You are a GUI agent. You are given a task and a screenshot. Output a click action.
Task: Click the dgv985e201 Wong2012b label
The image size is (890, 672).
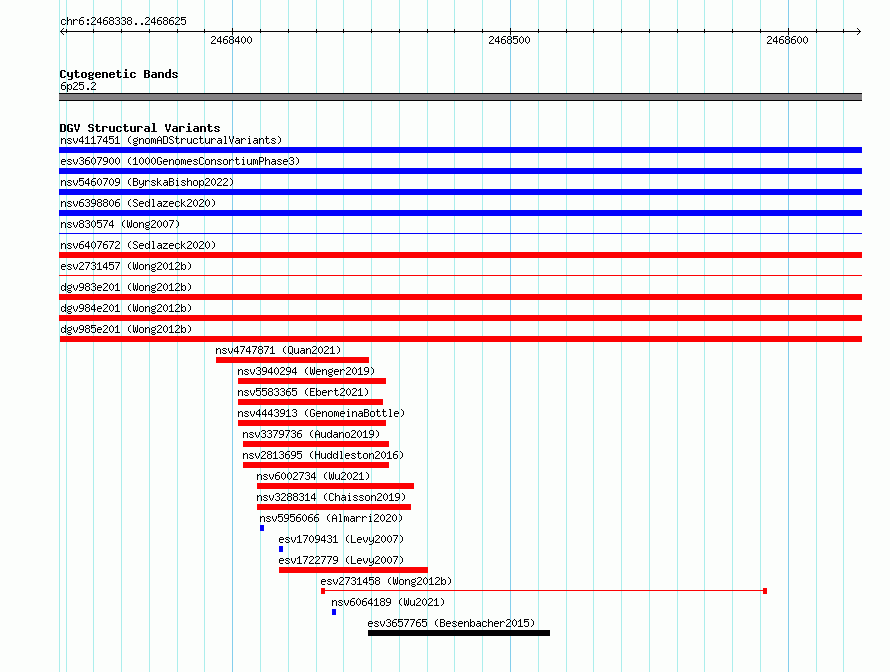[x=126, y=329]
